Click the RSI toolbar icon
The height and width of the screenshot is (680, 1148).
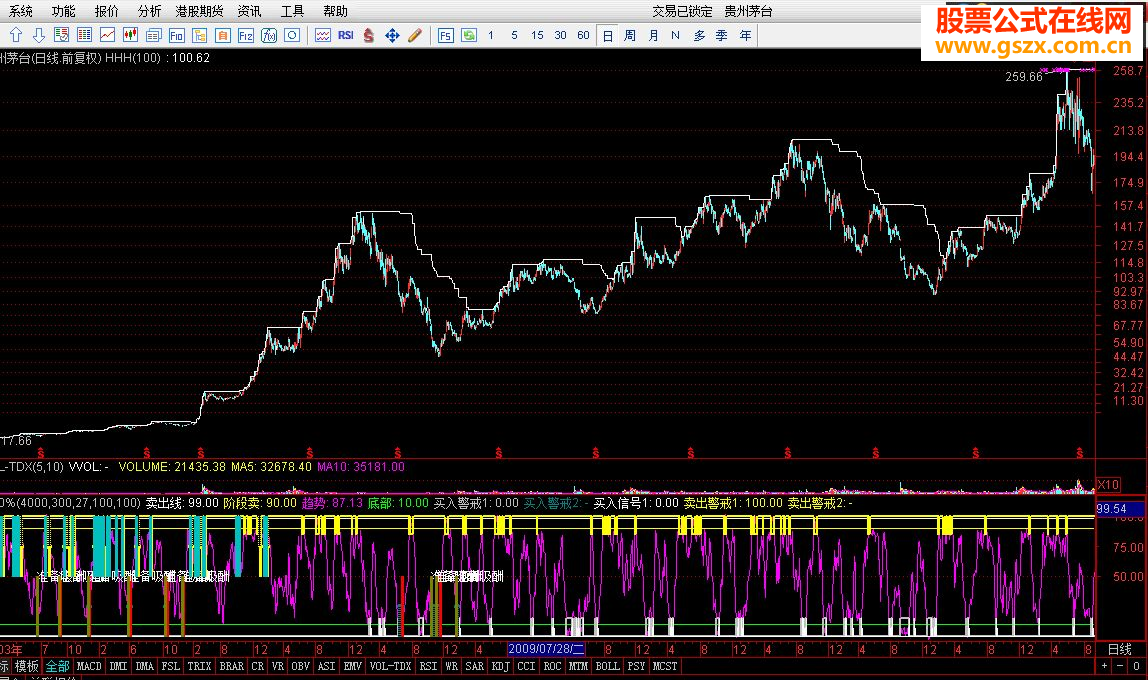(346, 35)
